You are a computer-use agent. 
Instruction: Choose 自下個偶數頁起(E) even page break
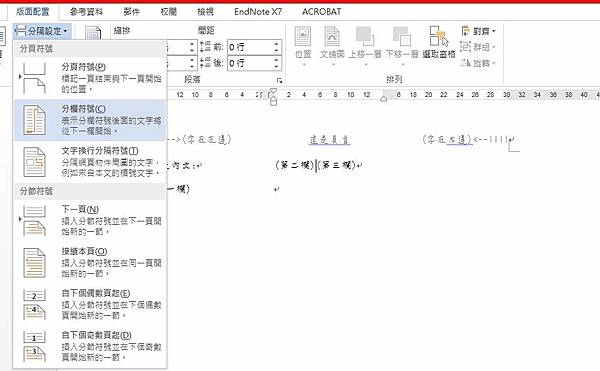(x=90, y=304)
